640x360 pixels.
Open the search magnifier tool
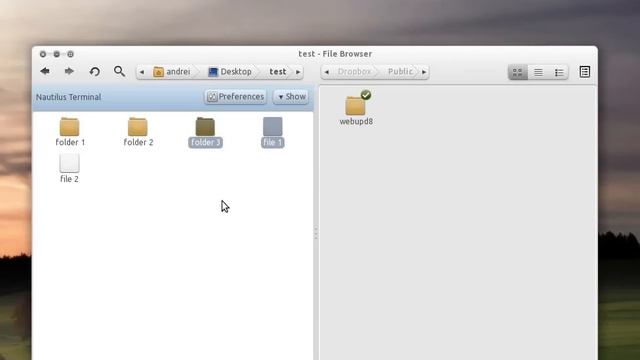tap(119, 71)
